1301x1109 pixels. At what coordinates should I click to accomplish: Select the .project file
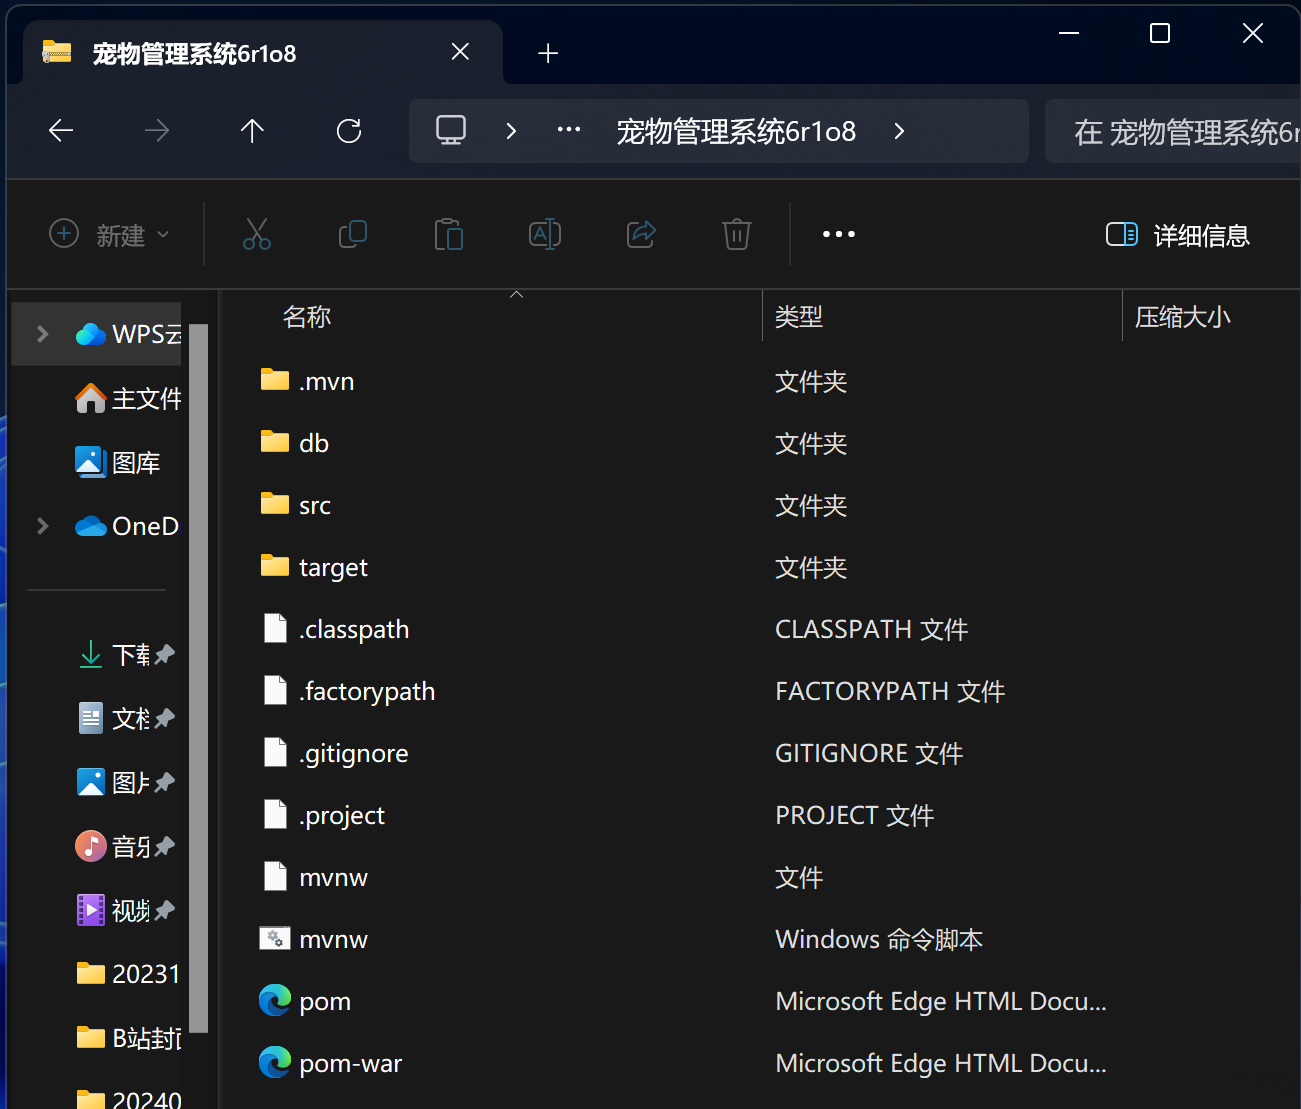click(342, 815)
